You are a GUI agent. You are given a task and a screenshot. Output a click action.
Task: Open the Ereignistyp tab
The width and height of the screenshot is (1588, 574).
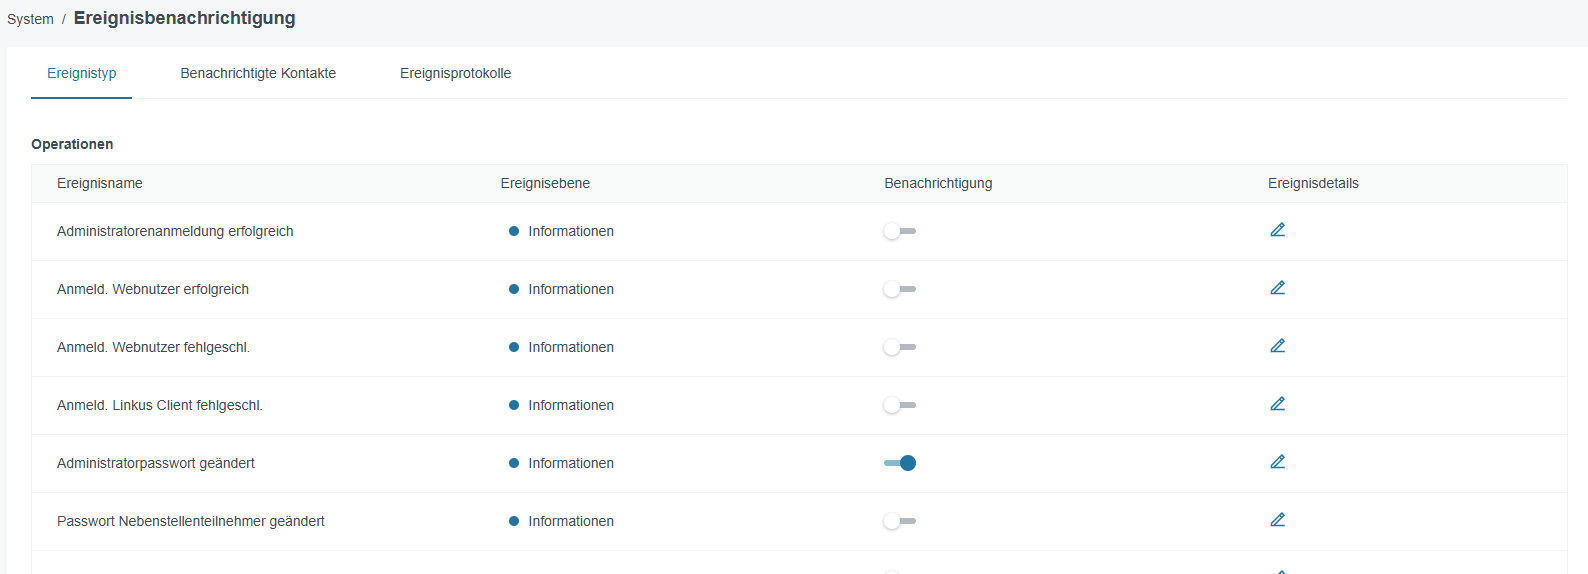(82, 73)
